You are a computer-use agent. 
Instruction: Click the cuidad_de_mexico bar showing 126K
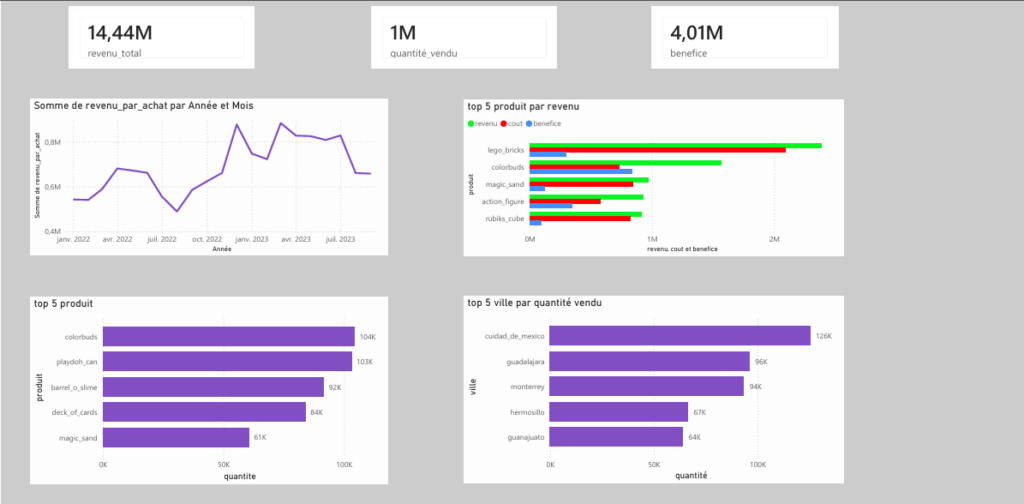[x=680, y=336]
